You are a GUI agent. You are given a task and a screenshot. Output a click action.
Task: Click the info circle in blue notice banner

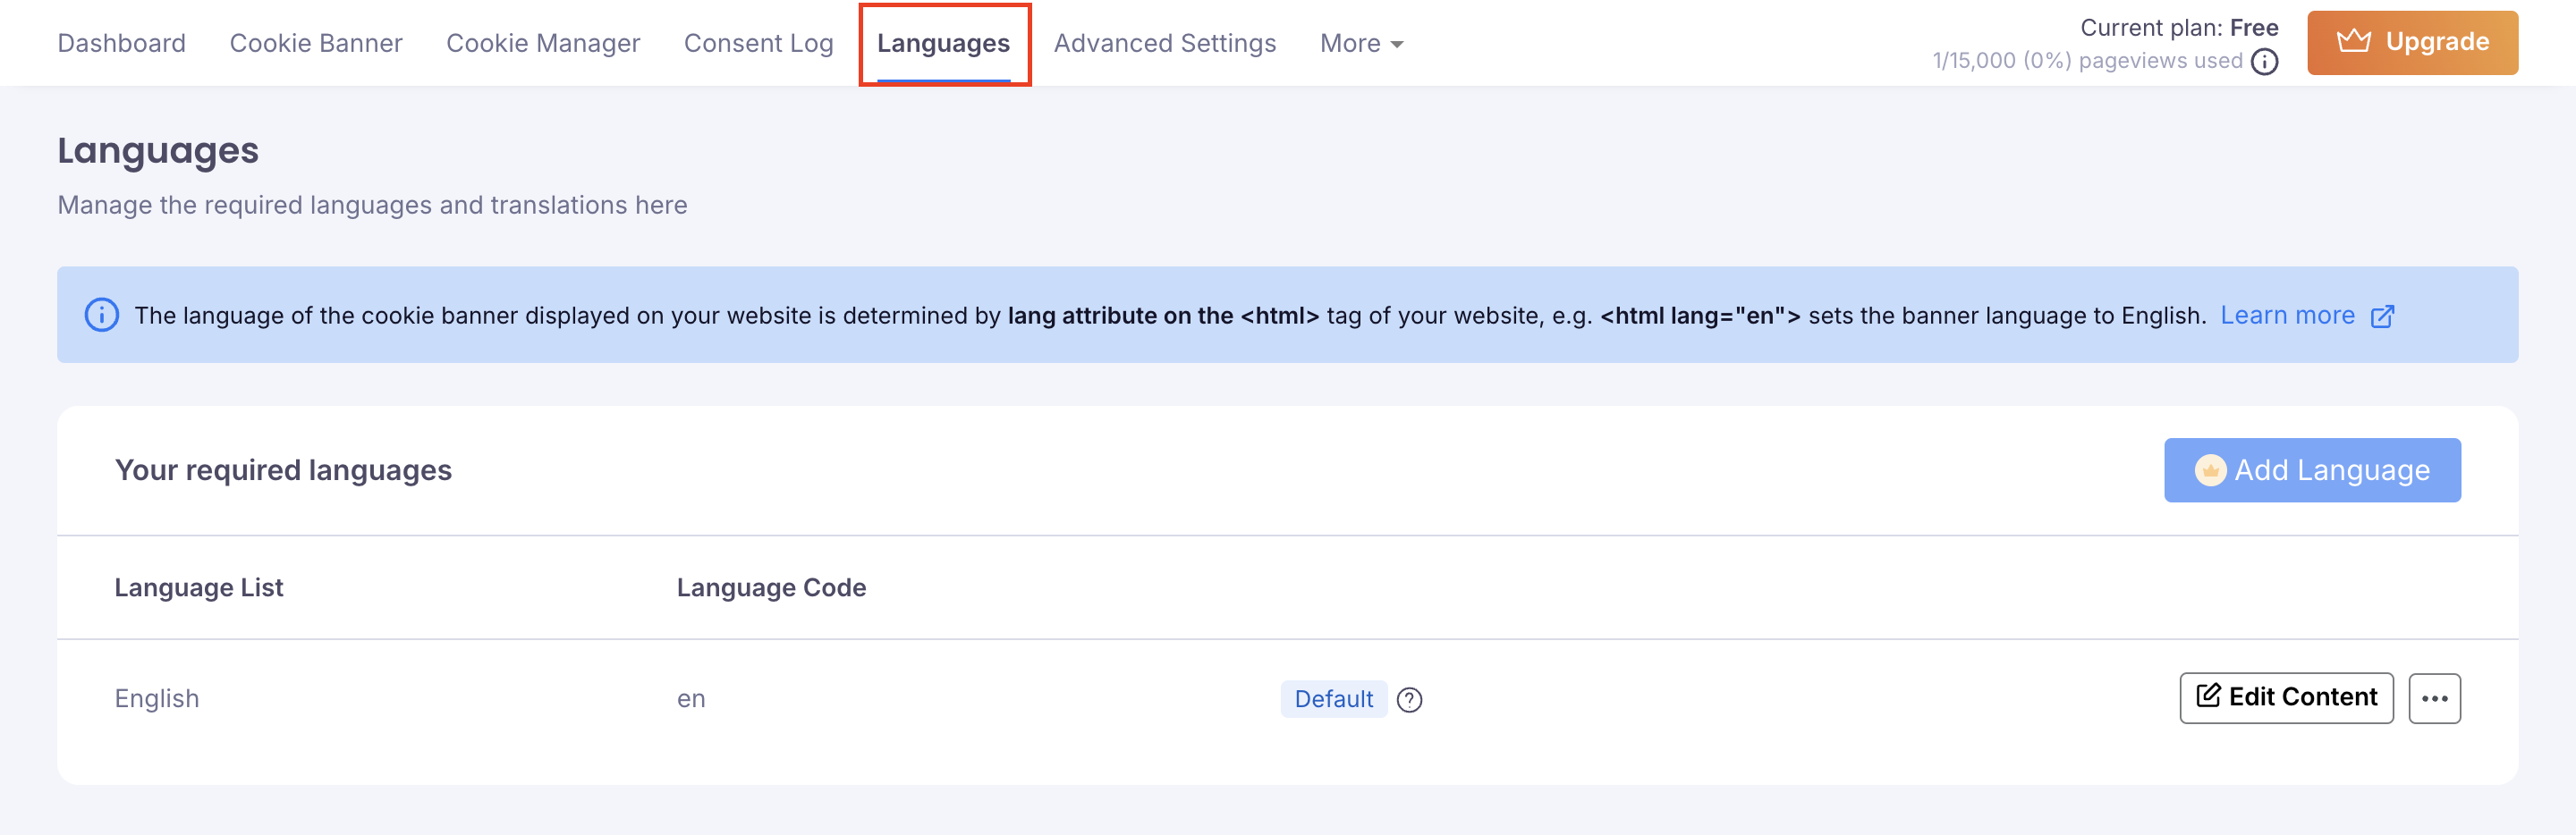coord(100,315)
